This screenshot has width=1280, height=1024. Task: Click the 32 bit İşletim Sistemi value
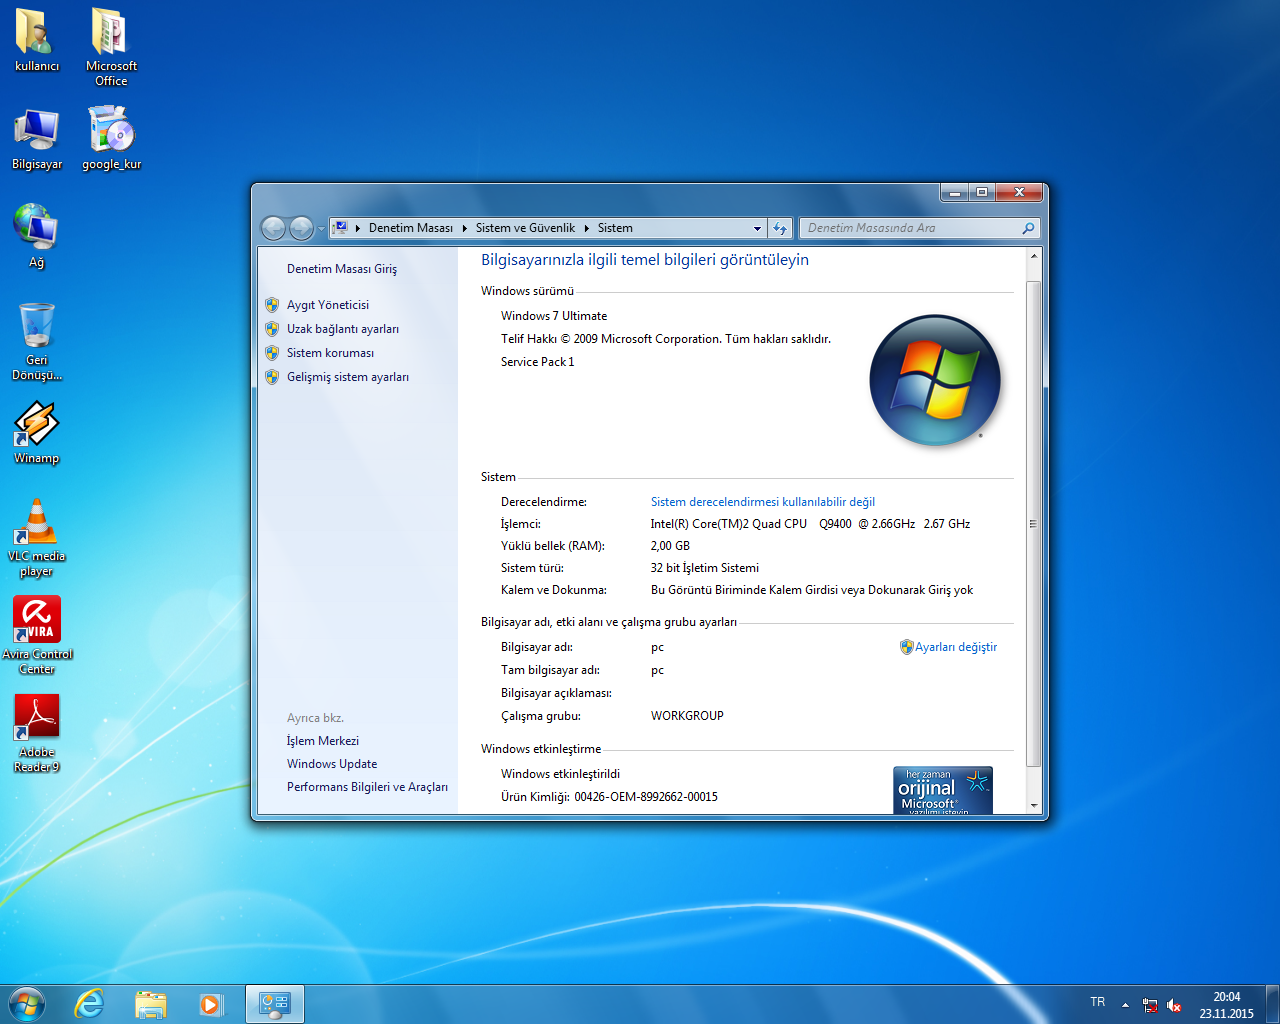(705, 568)
